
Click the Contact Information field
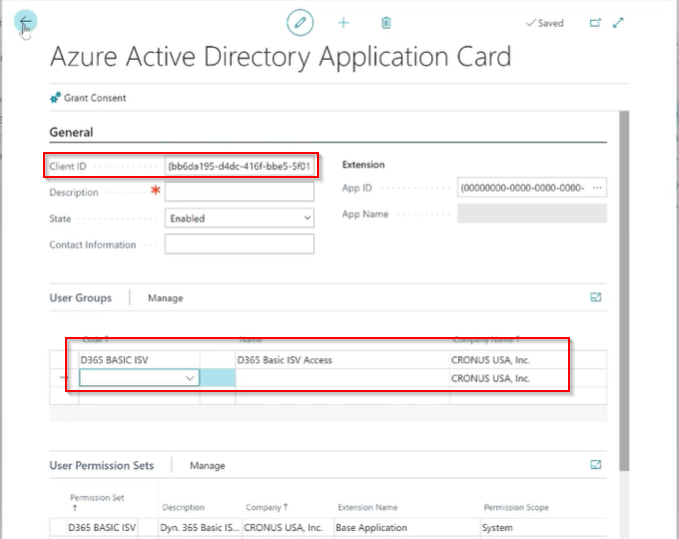(x=239, y=244)
